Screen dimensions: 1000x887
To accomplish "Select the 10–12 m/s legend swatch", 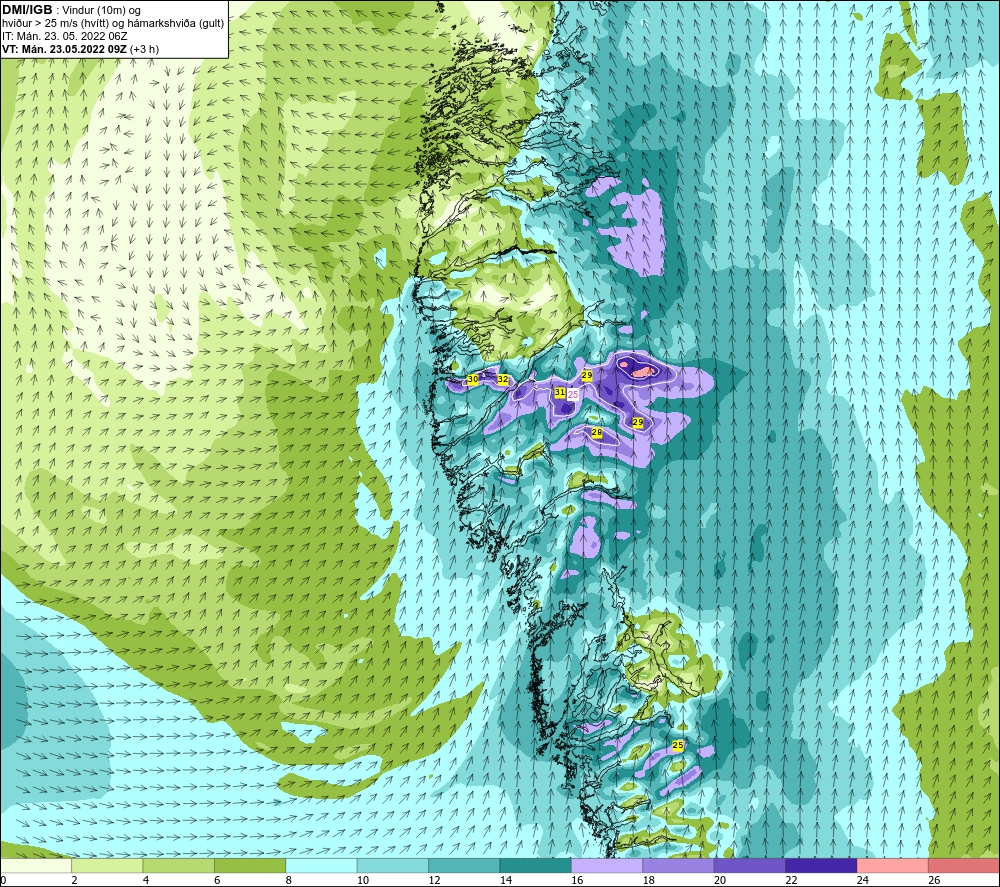I will 393,865.
